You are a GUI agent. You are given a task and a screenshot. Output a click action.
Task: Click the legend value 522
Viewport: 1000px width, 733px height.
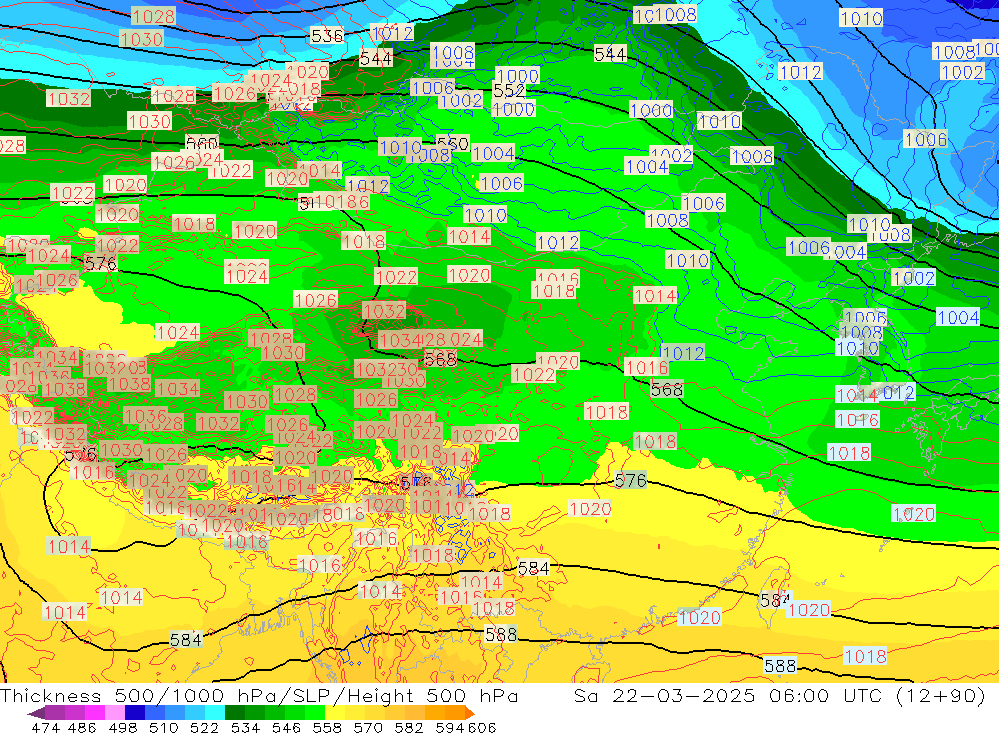(204, 727)
